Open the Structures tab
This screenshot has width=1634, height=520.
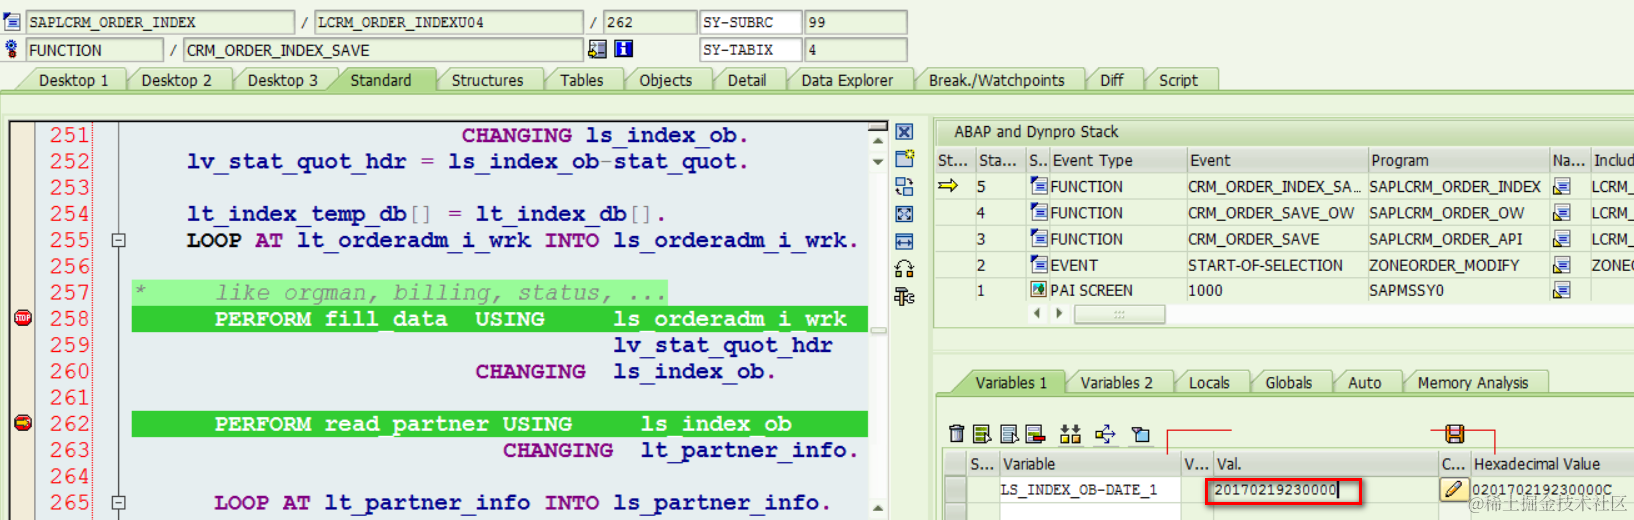[x=487, y=80]
